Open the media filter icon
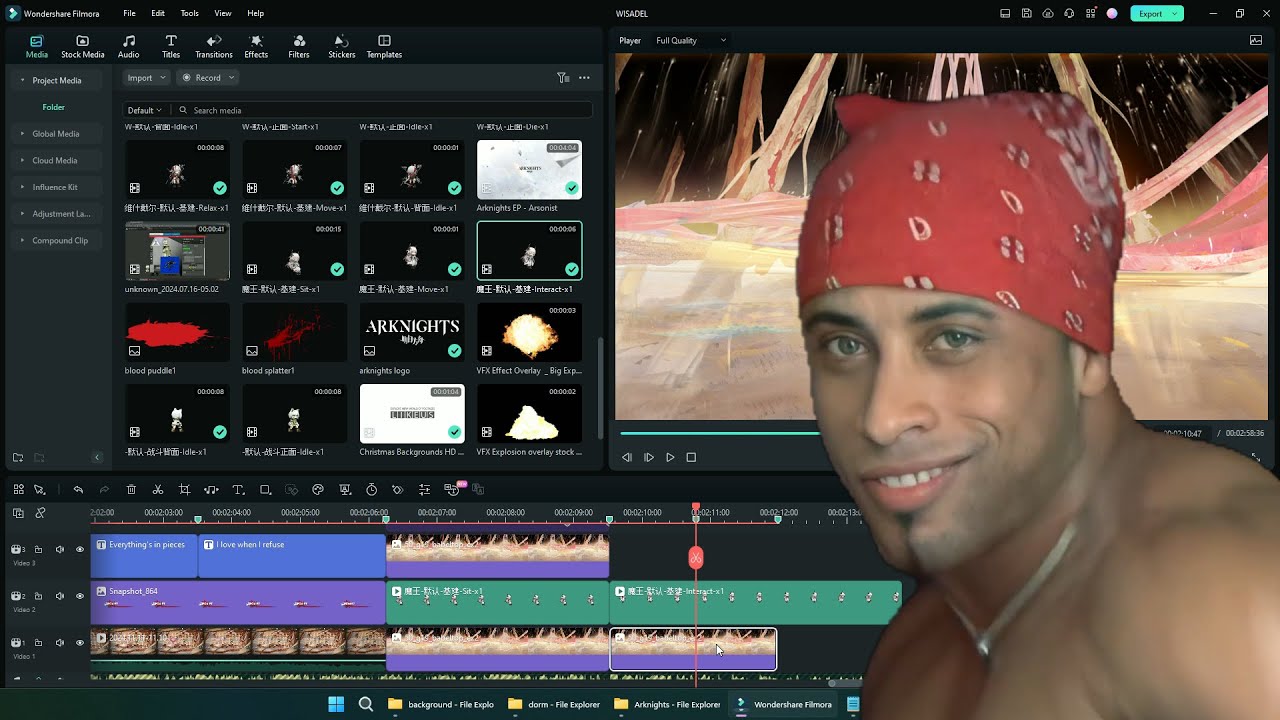Image resolution: width=1280 pixels, height=720 pixels. (563, 77)
